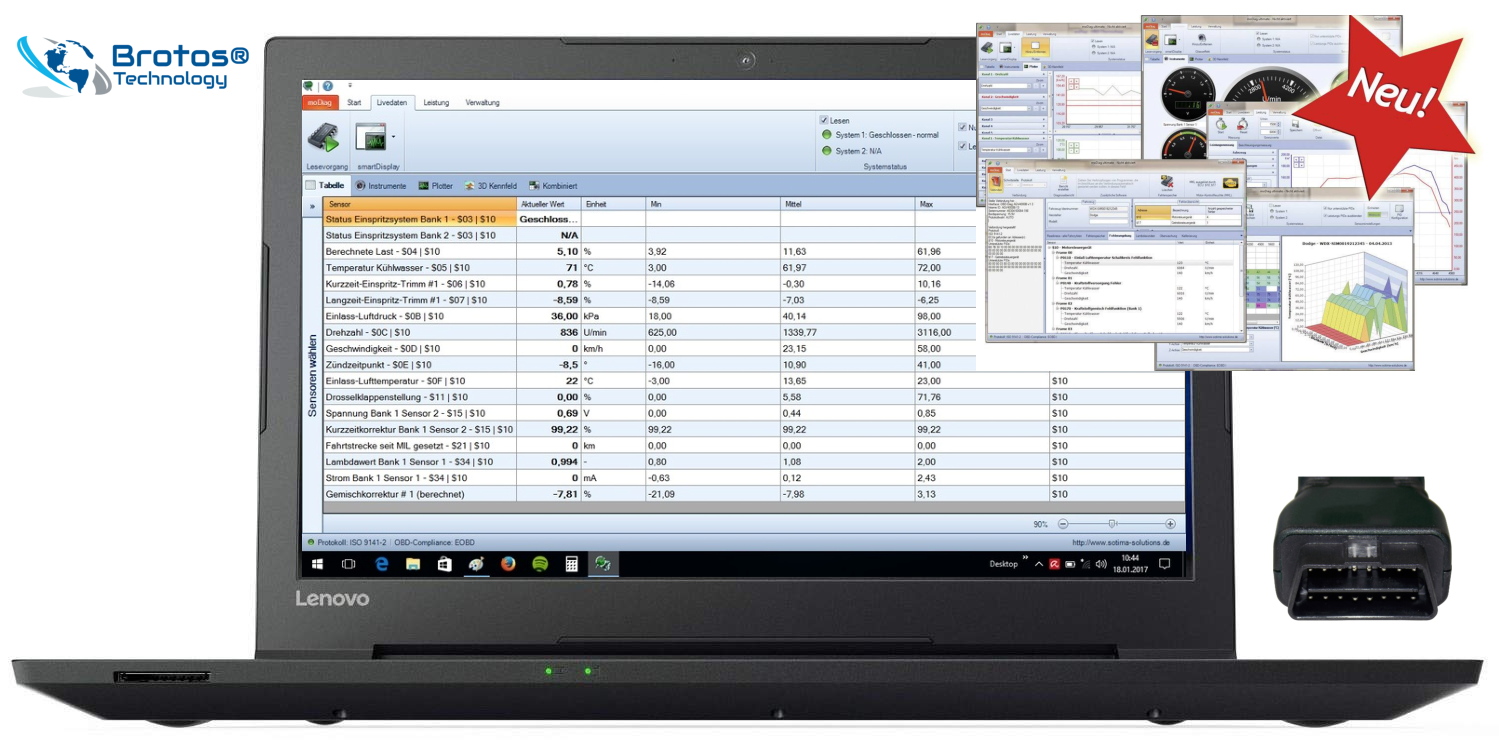Click the zoom-out minus button
The height and width of the screenshot is (745, 1499).
(1063, 524)
